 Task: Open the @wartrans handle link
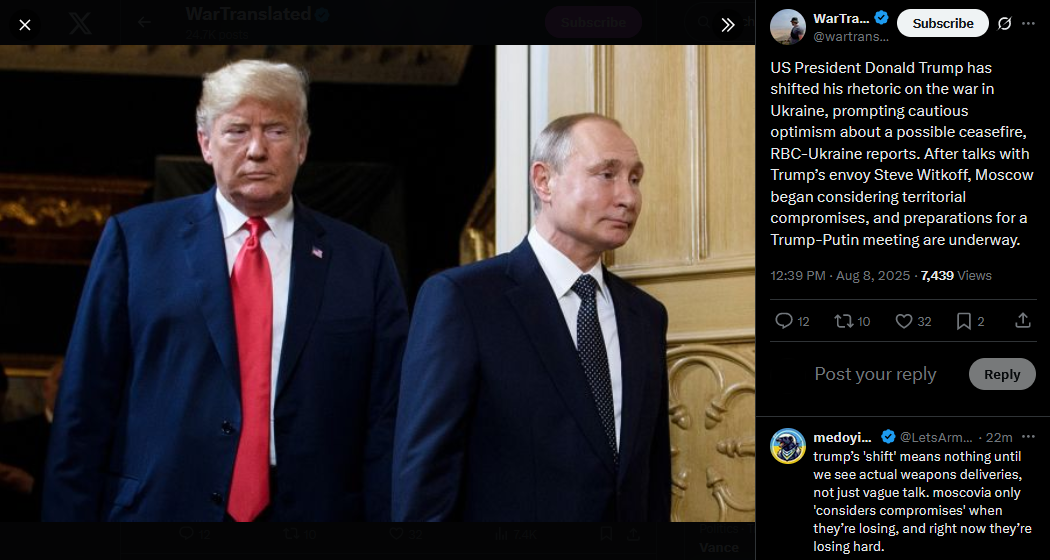pyautogui.click(x=850, y=38)
